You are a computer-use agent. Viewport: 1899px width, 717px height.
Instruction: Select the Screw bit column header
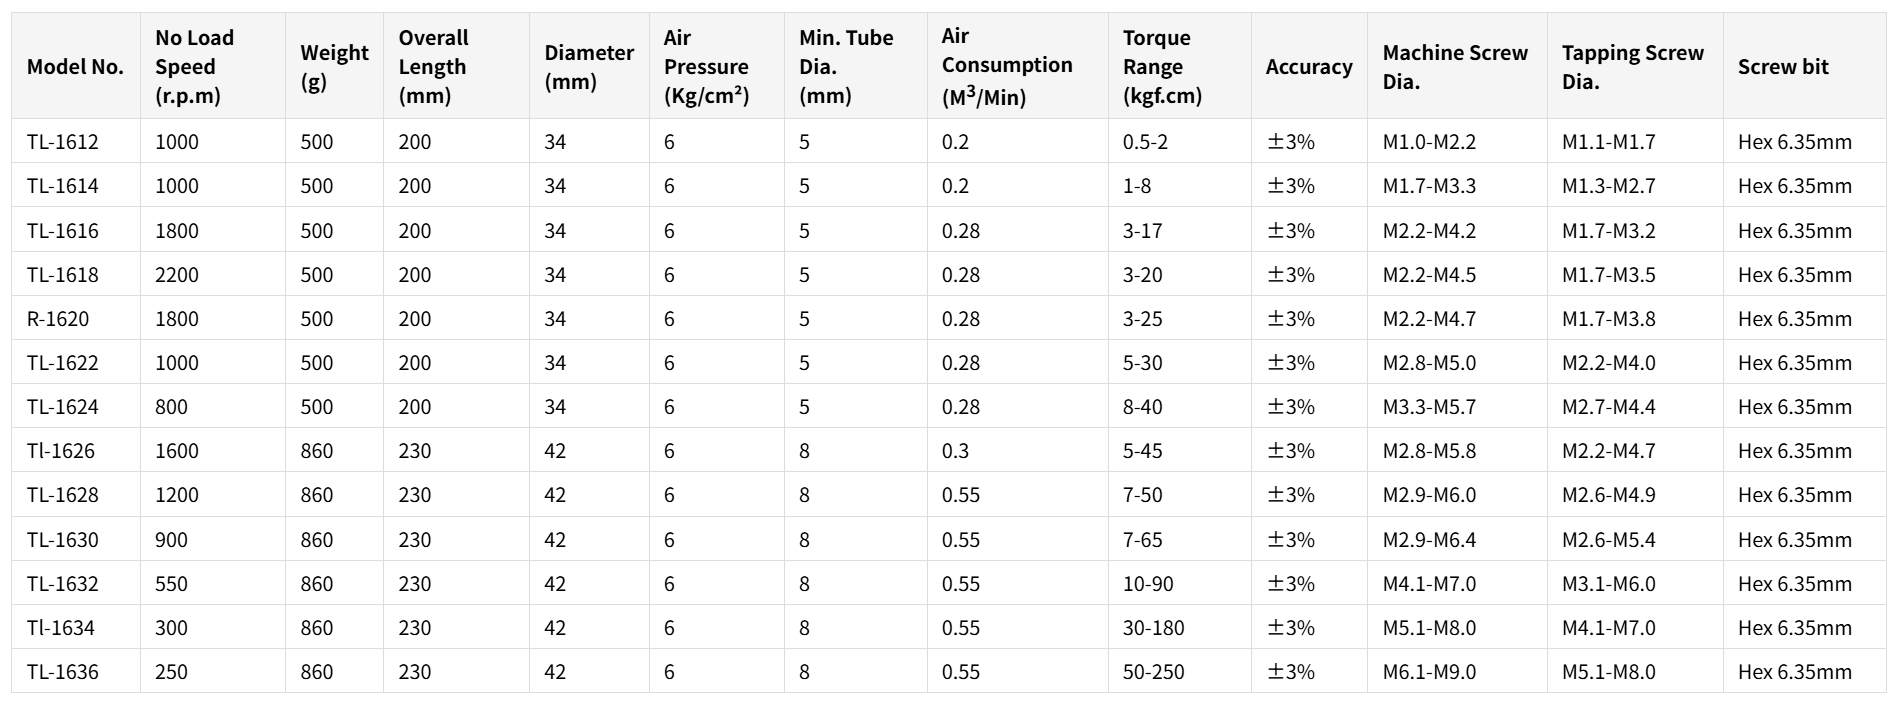tap(1782, 67)
